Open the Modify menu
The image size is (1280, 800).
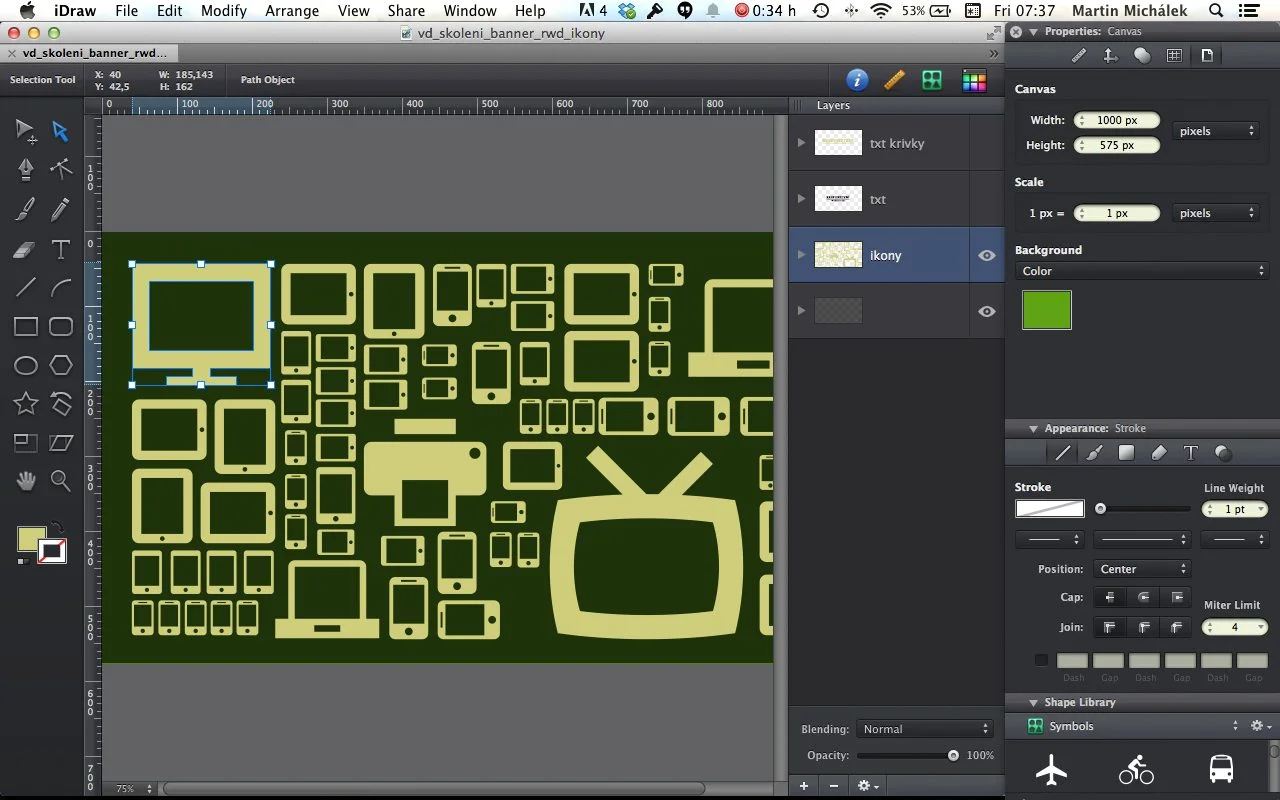pos(223,11)
